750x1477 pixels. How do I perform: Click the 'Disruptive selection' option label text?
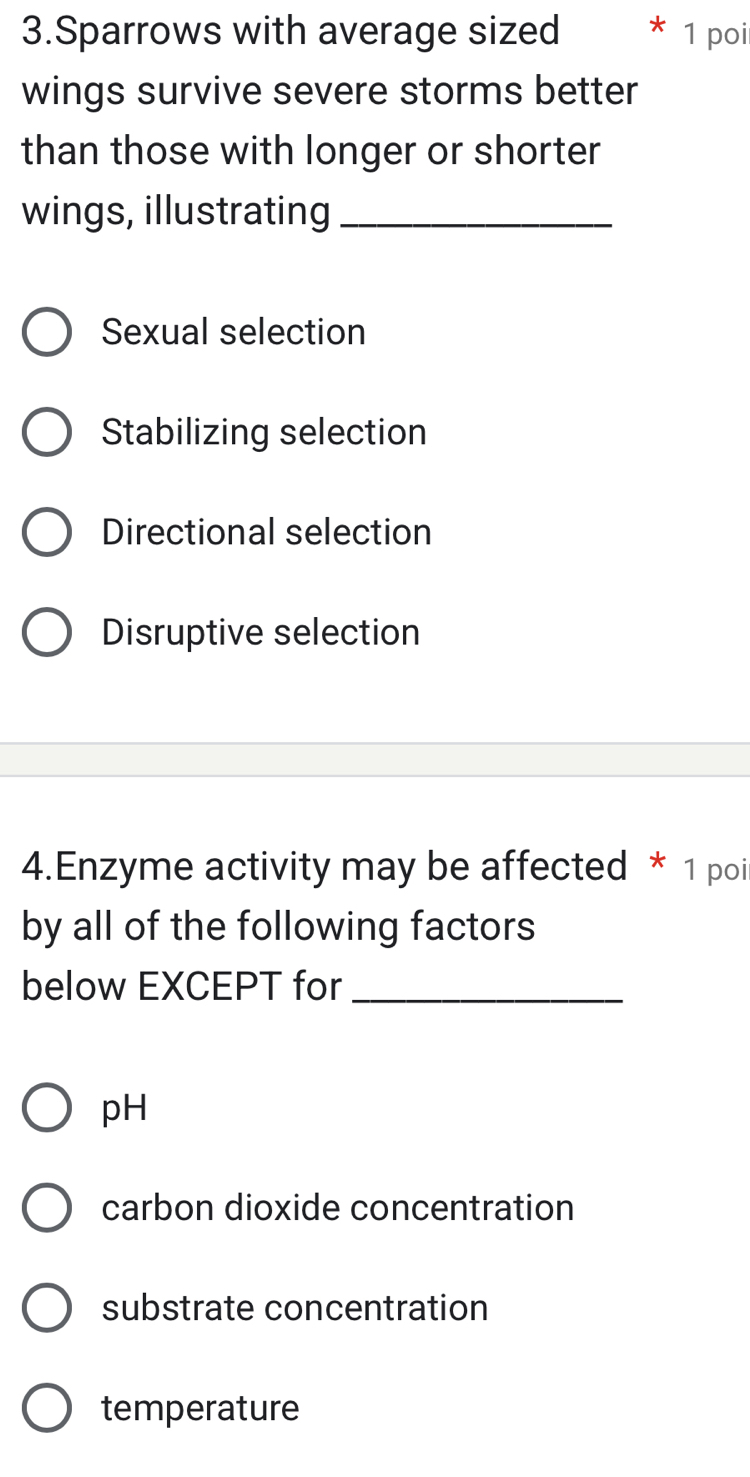click(x=261, y=632)
